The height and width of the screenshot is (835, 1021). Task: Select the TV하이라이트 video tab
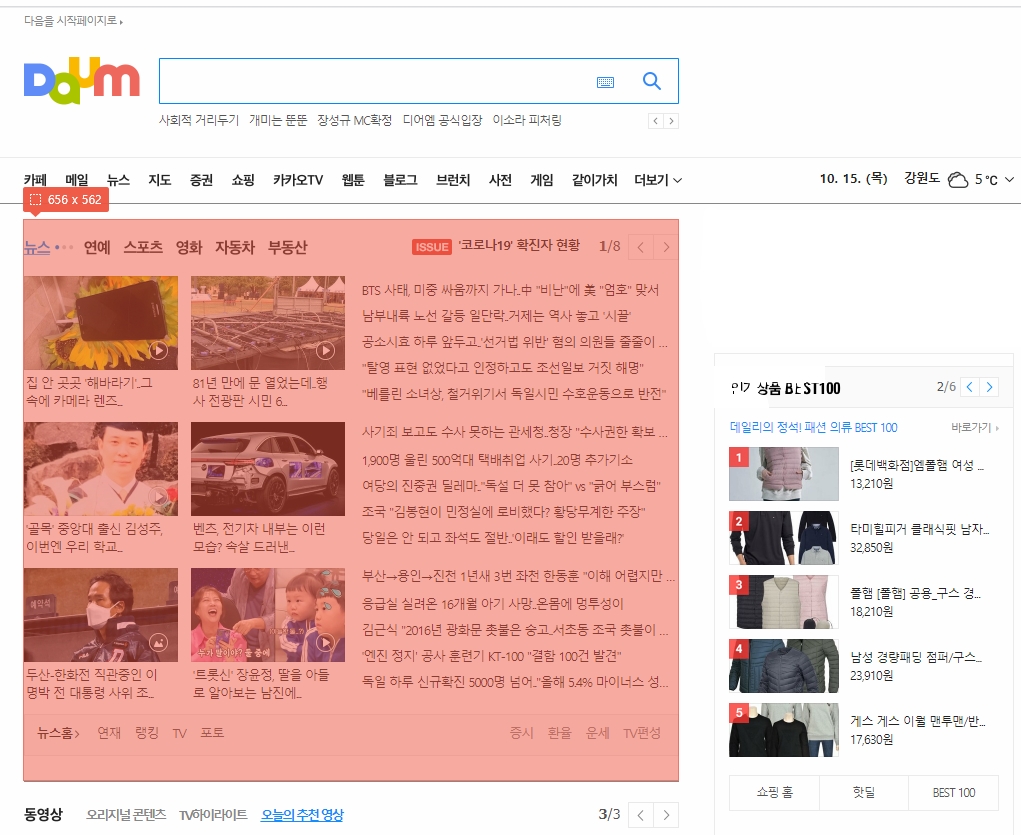tap(213, 815)
